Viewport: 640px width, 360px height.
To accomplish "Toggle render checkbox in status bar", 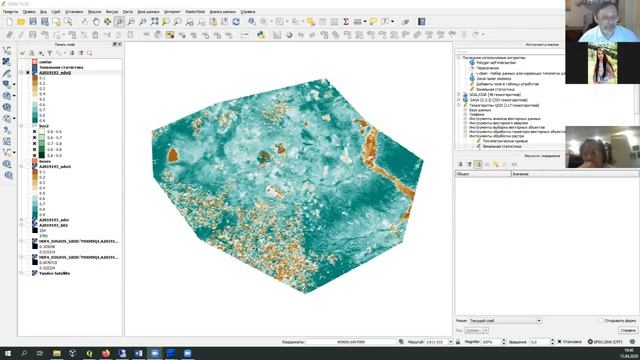I will tap(560, 342).
